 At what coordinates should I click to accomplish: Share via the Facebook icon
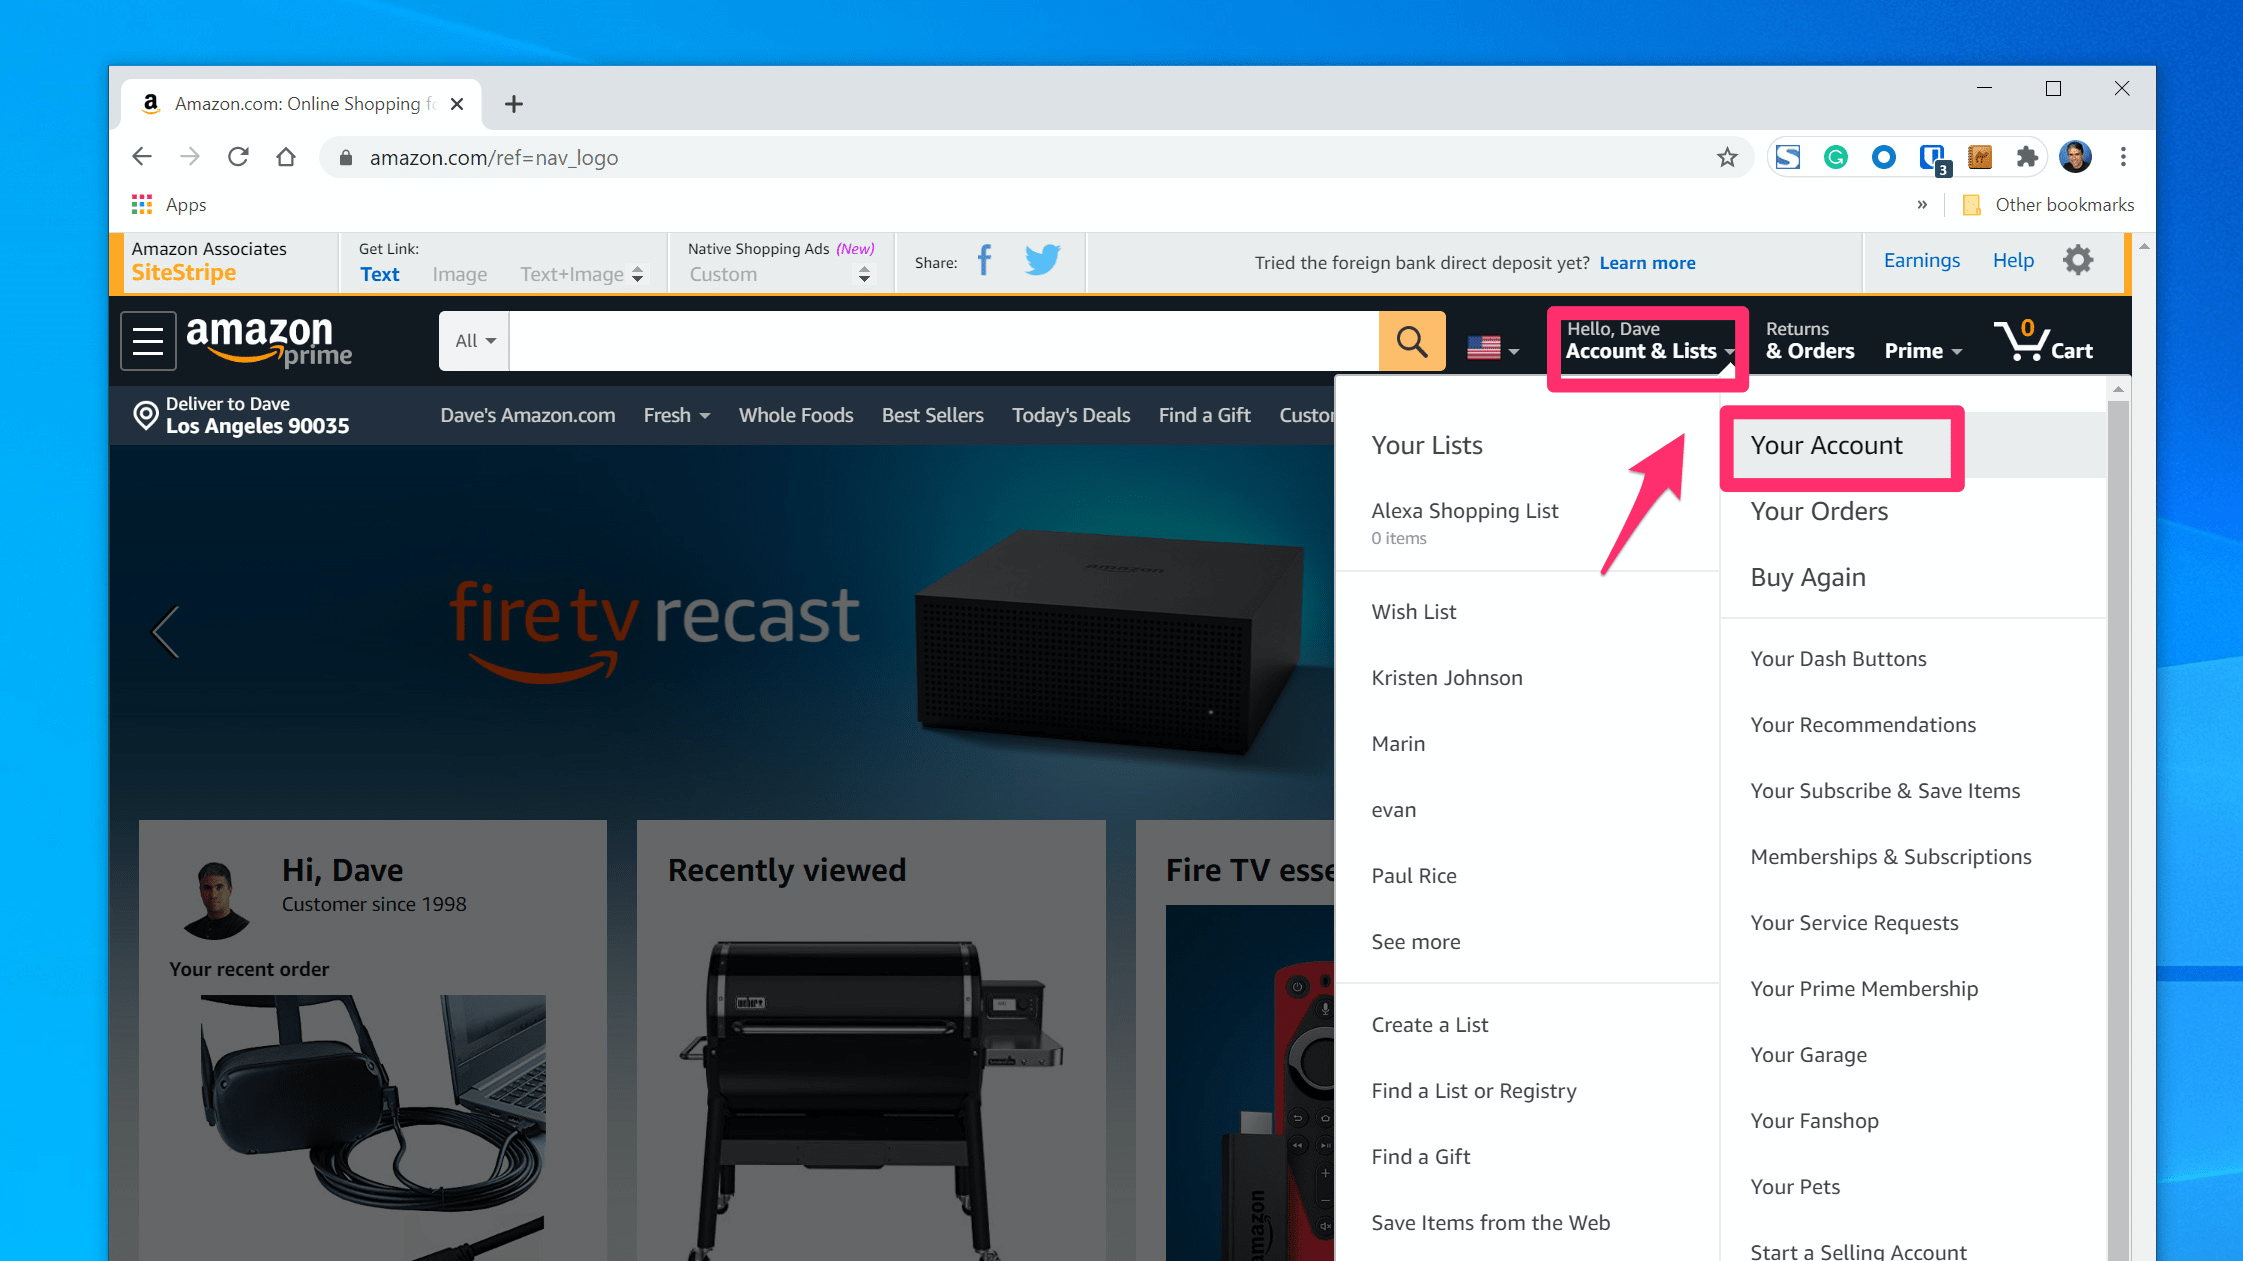(x=984, y=261)
